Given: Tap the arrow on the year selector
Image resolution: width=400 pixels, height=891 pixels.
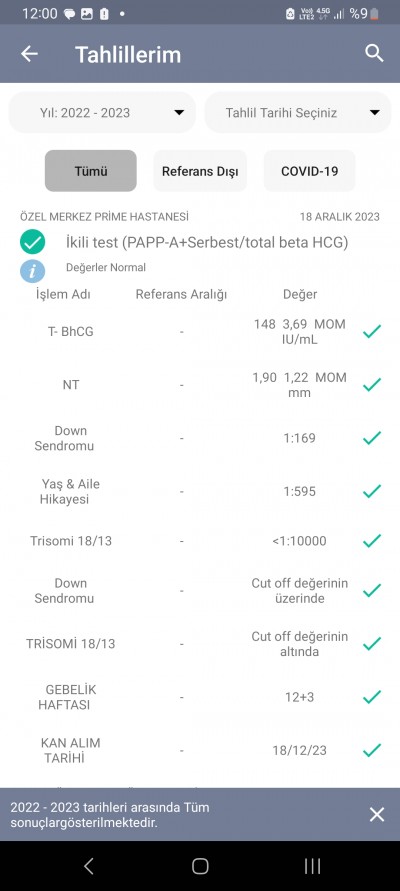Looking at the screenshot, I should point(179,113).
